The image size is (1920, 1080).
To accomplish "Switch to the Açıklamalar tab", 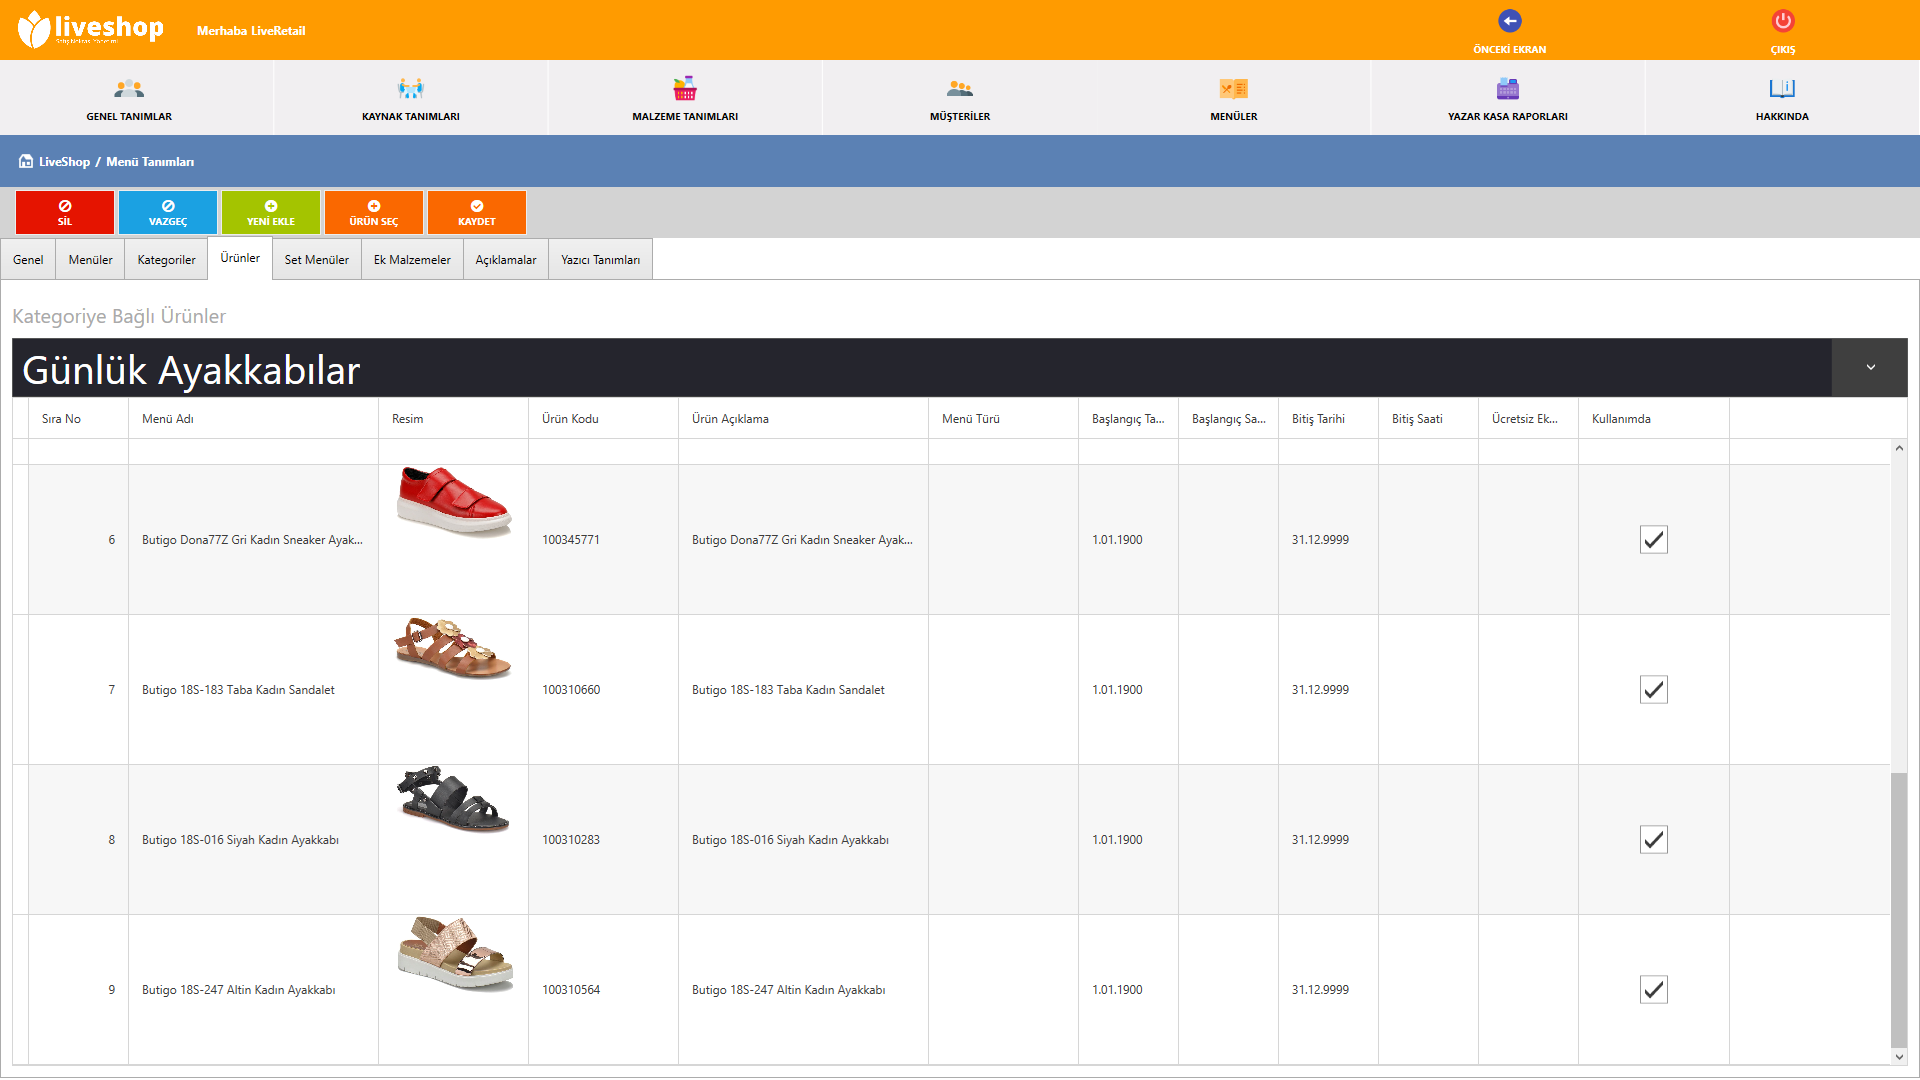I will (506, 259).
